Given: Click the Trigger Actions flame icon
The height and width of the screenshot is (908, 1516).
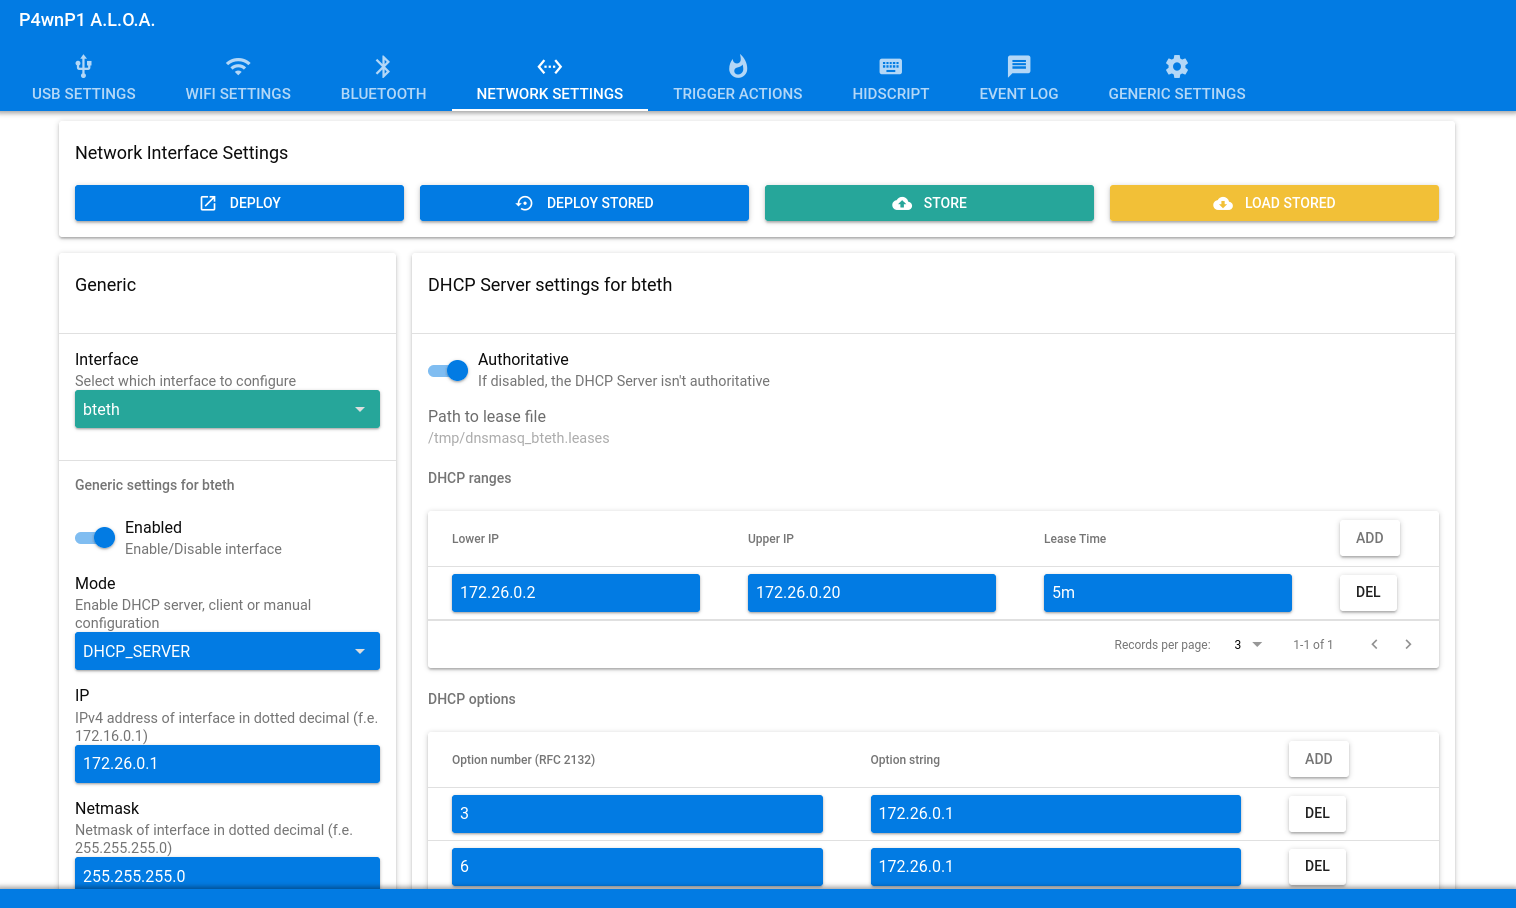Looking at the screenshot, I should click(x=738, y=67).
